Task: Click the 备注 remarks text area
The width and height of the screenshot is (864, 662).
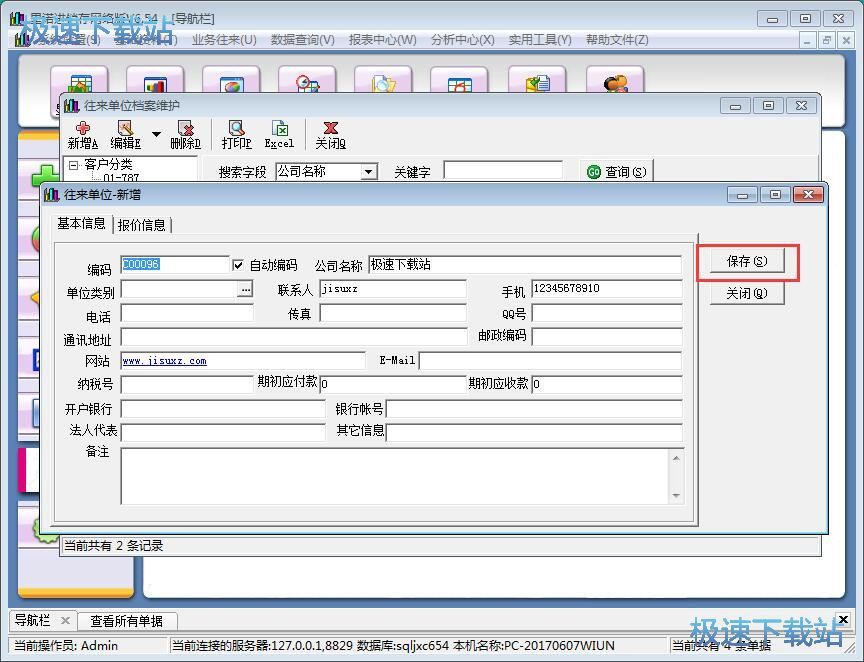Action: coord(395,476)
